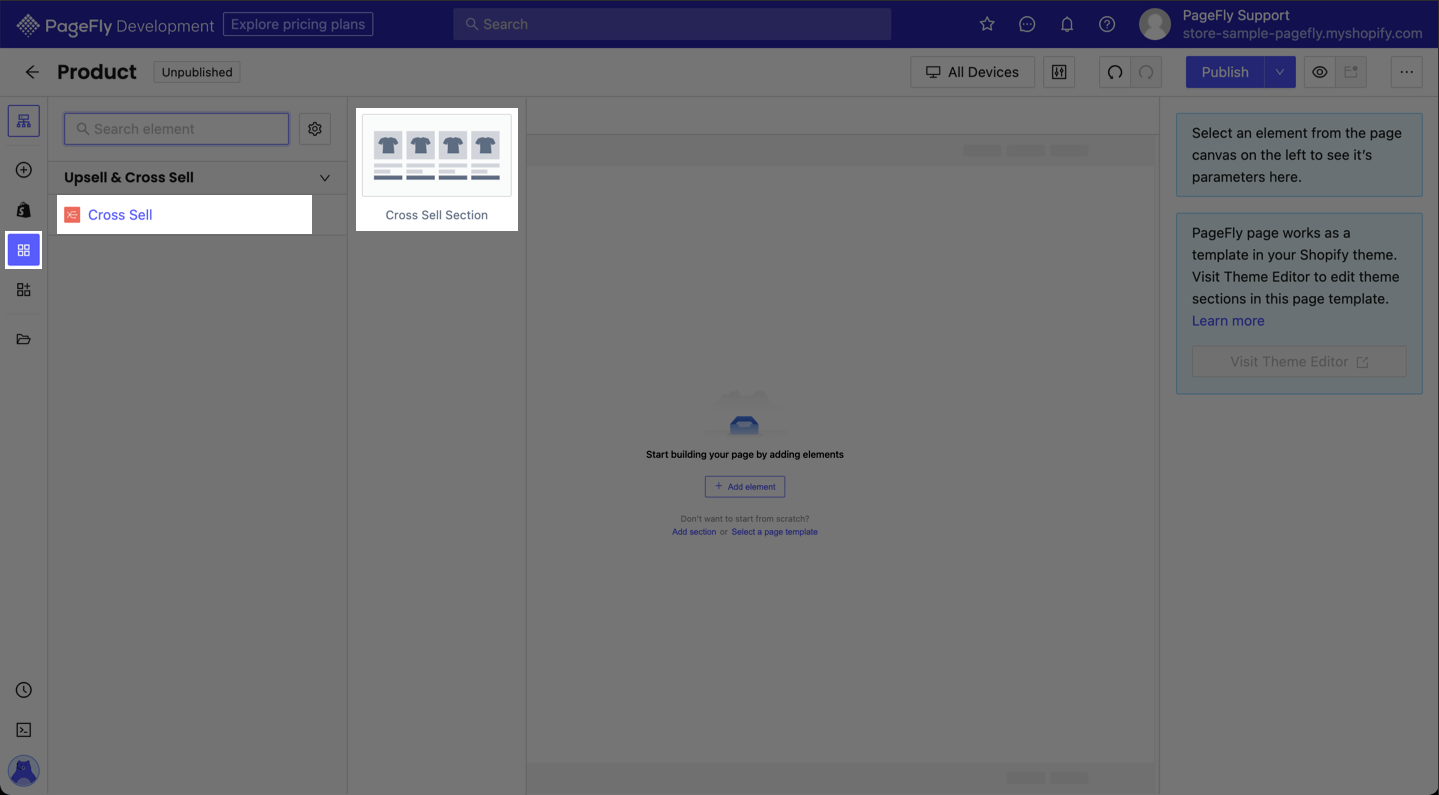Click the Unpublished status badge
Image resolution: width=1439 pixels, height=795 pixels.
point(197,72)
